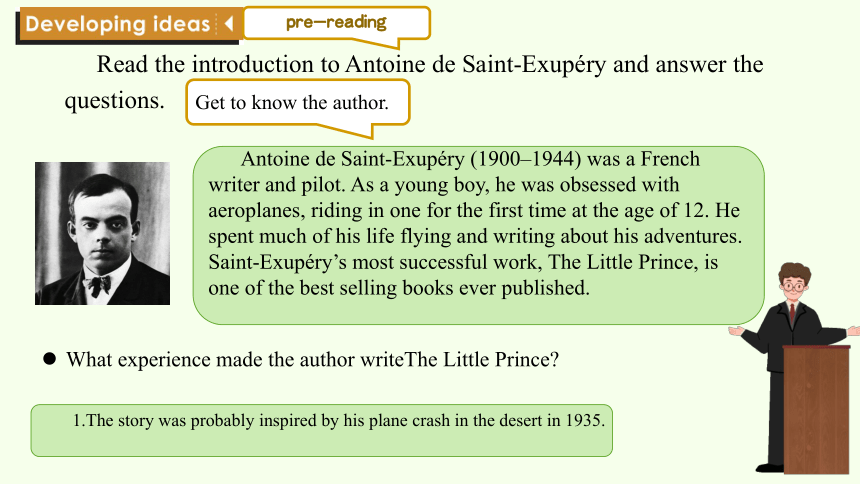This screenshot has height=484, width=860.
Task: Click the black bullet point before the question
Action: click(x=49, y=359)
